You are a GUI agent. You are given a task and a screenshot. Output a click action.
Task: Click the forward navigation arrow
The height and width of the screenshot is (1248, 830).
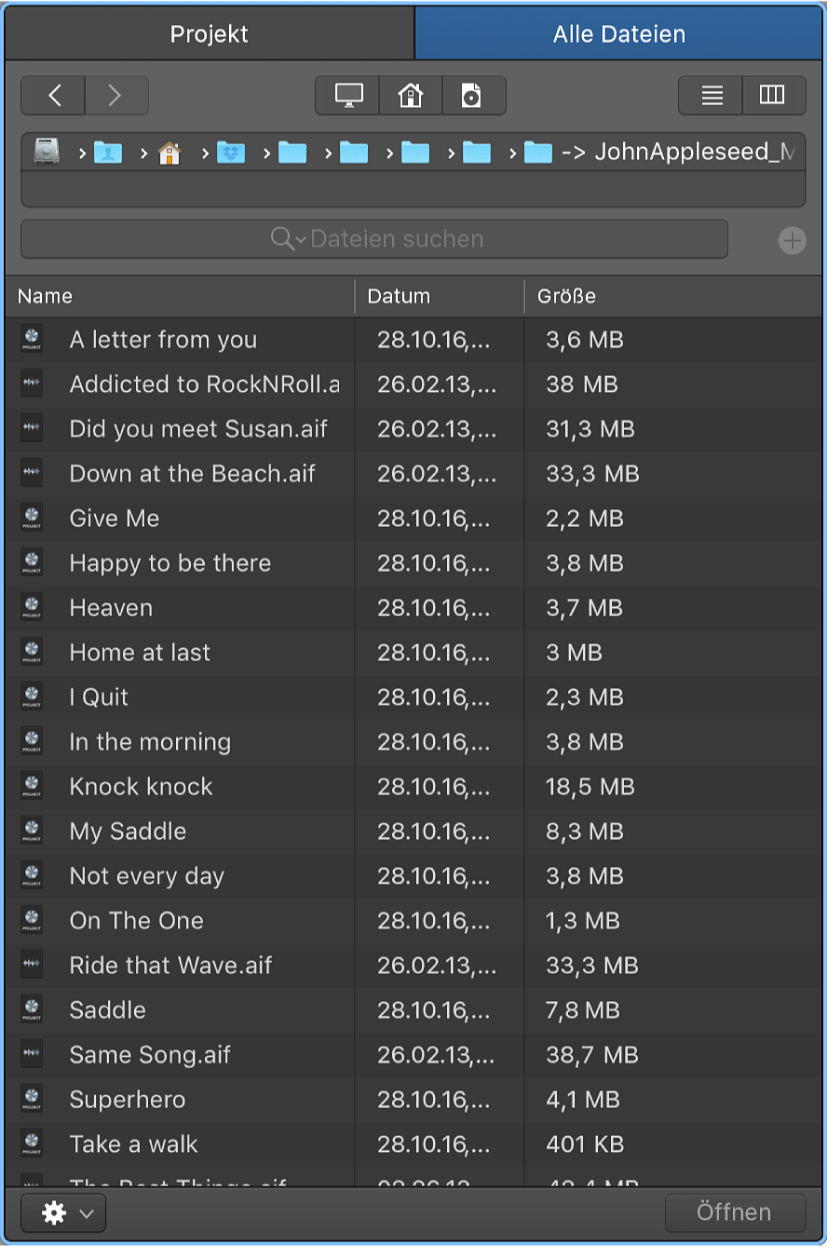tap(116, 96)
